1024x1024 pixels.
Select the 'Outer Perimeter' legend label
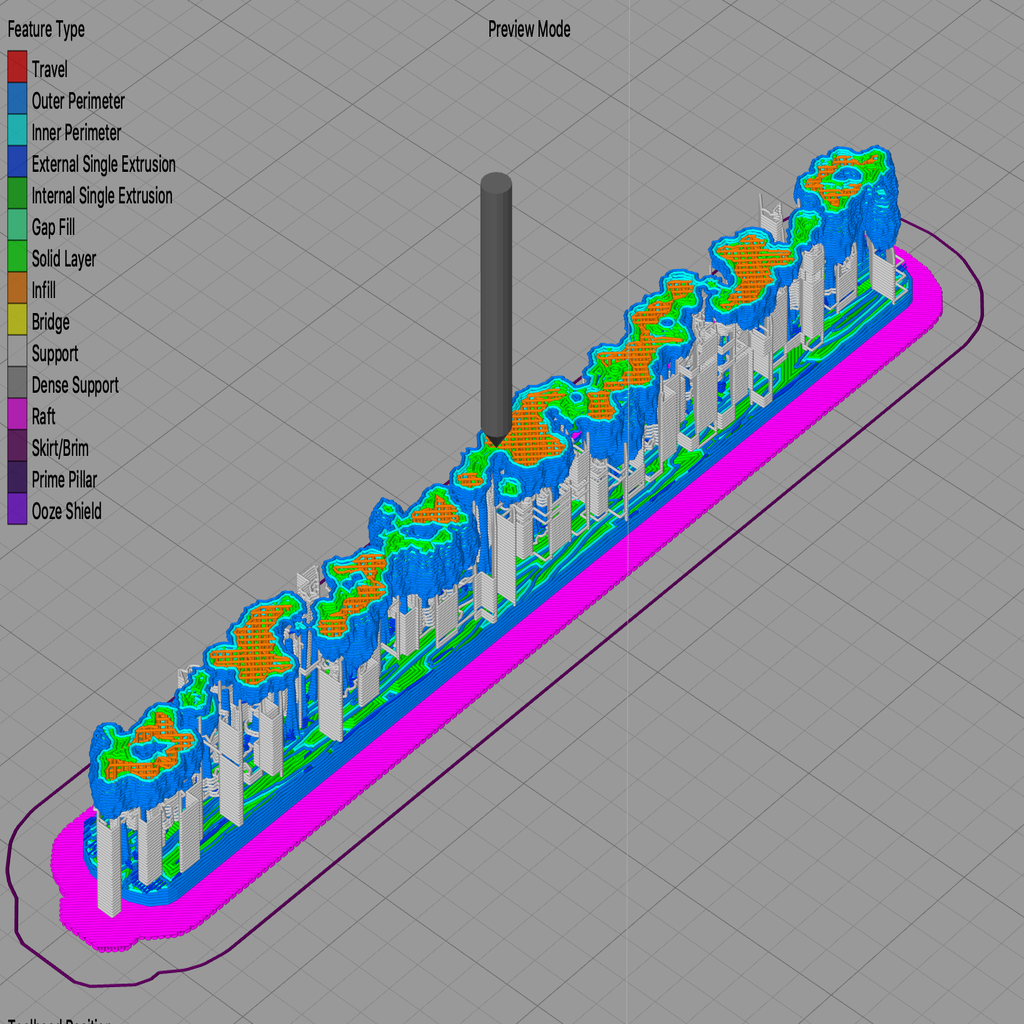(78, 101)
